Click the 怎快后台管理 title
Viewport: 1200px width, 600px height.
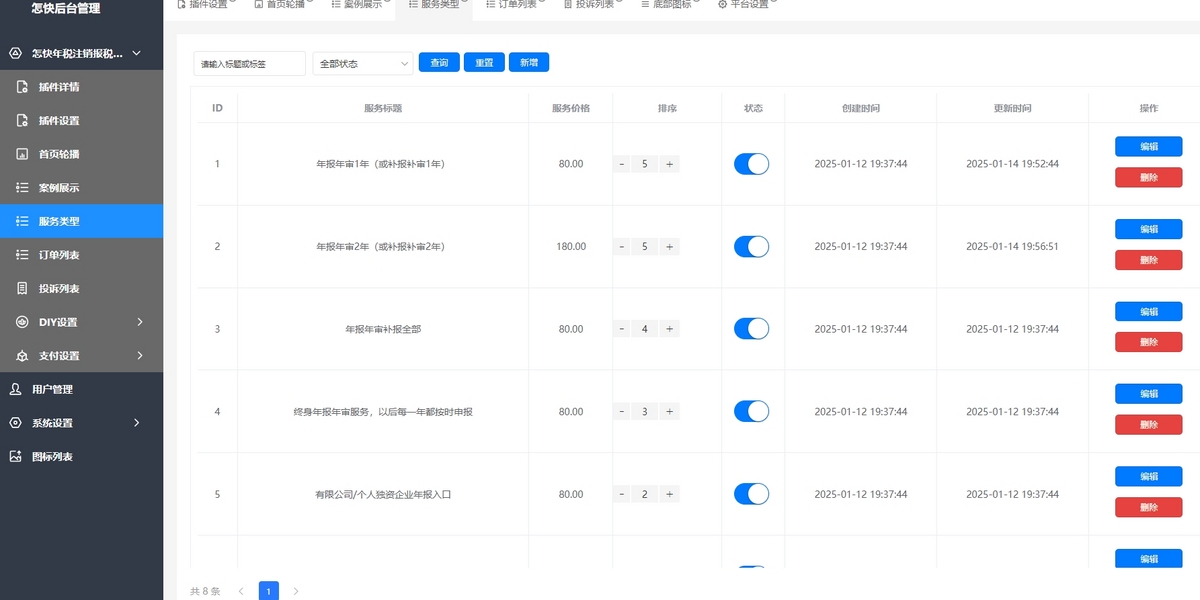(x=66, y=9)
